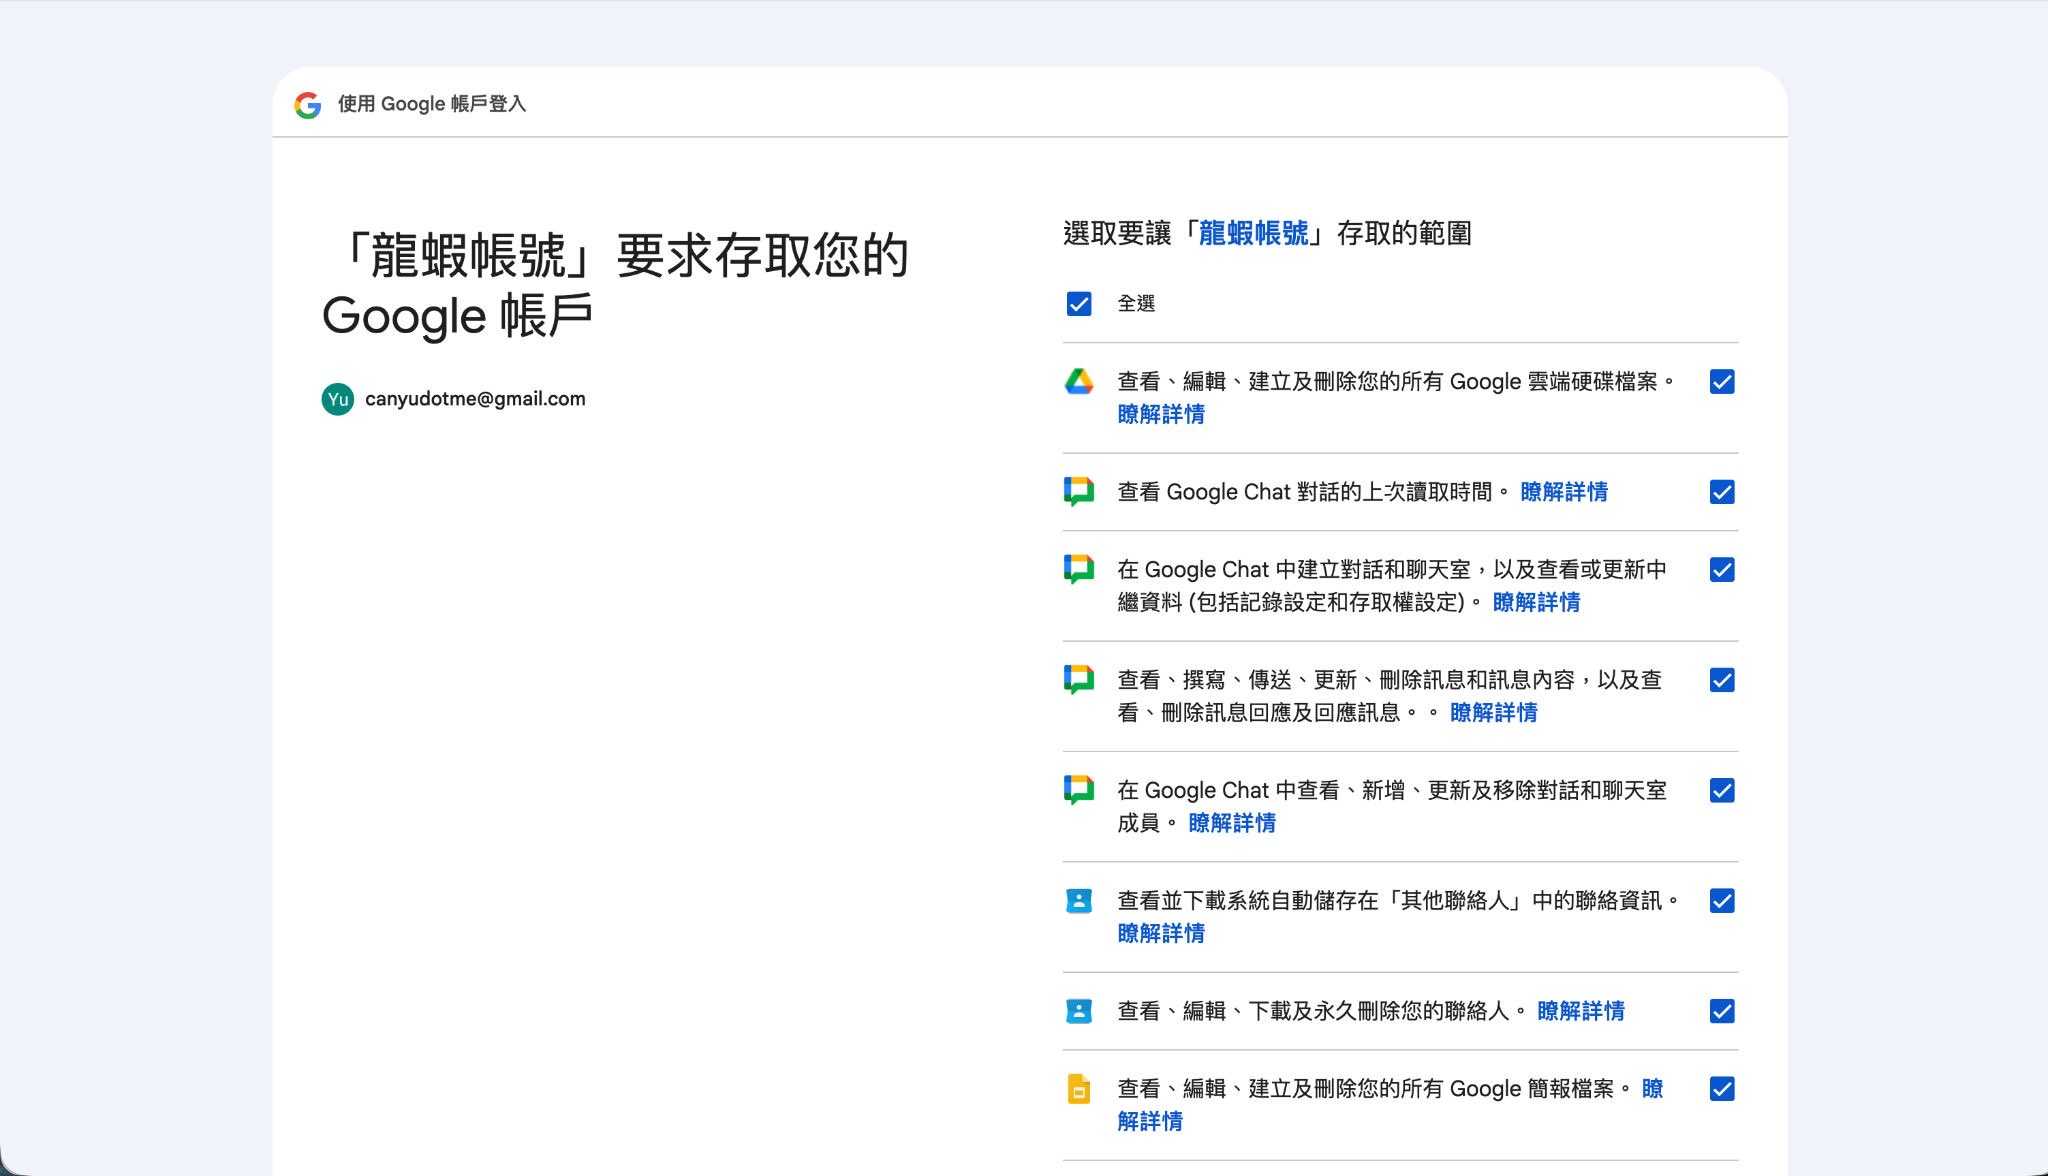Image resolution: width=2048 pixels, height=1176 pixels.
Task: Click the Google Drive icon
Action: pos(1078,381)
